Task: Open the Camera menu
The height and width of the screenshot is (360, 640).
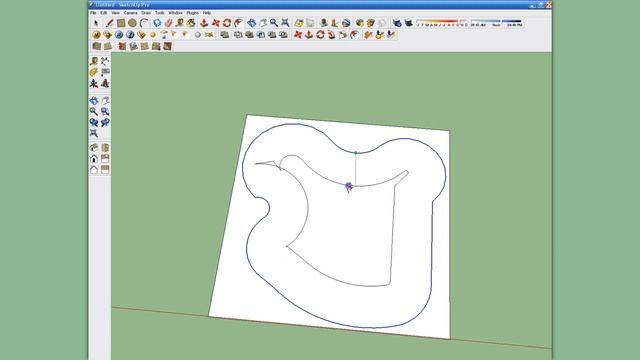Action: [131, 13]
